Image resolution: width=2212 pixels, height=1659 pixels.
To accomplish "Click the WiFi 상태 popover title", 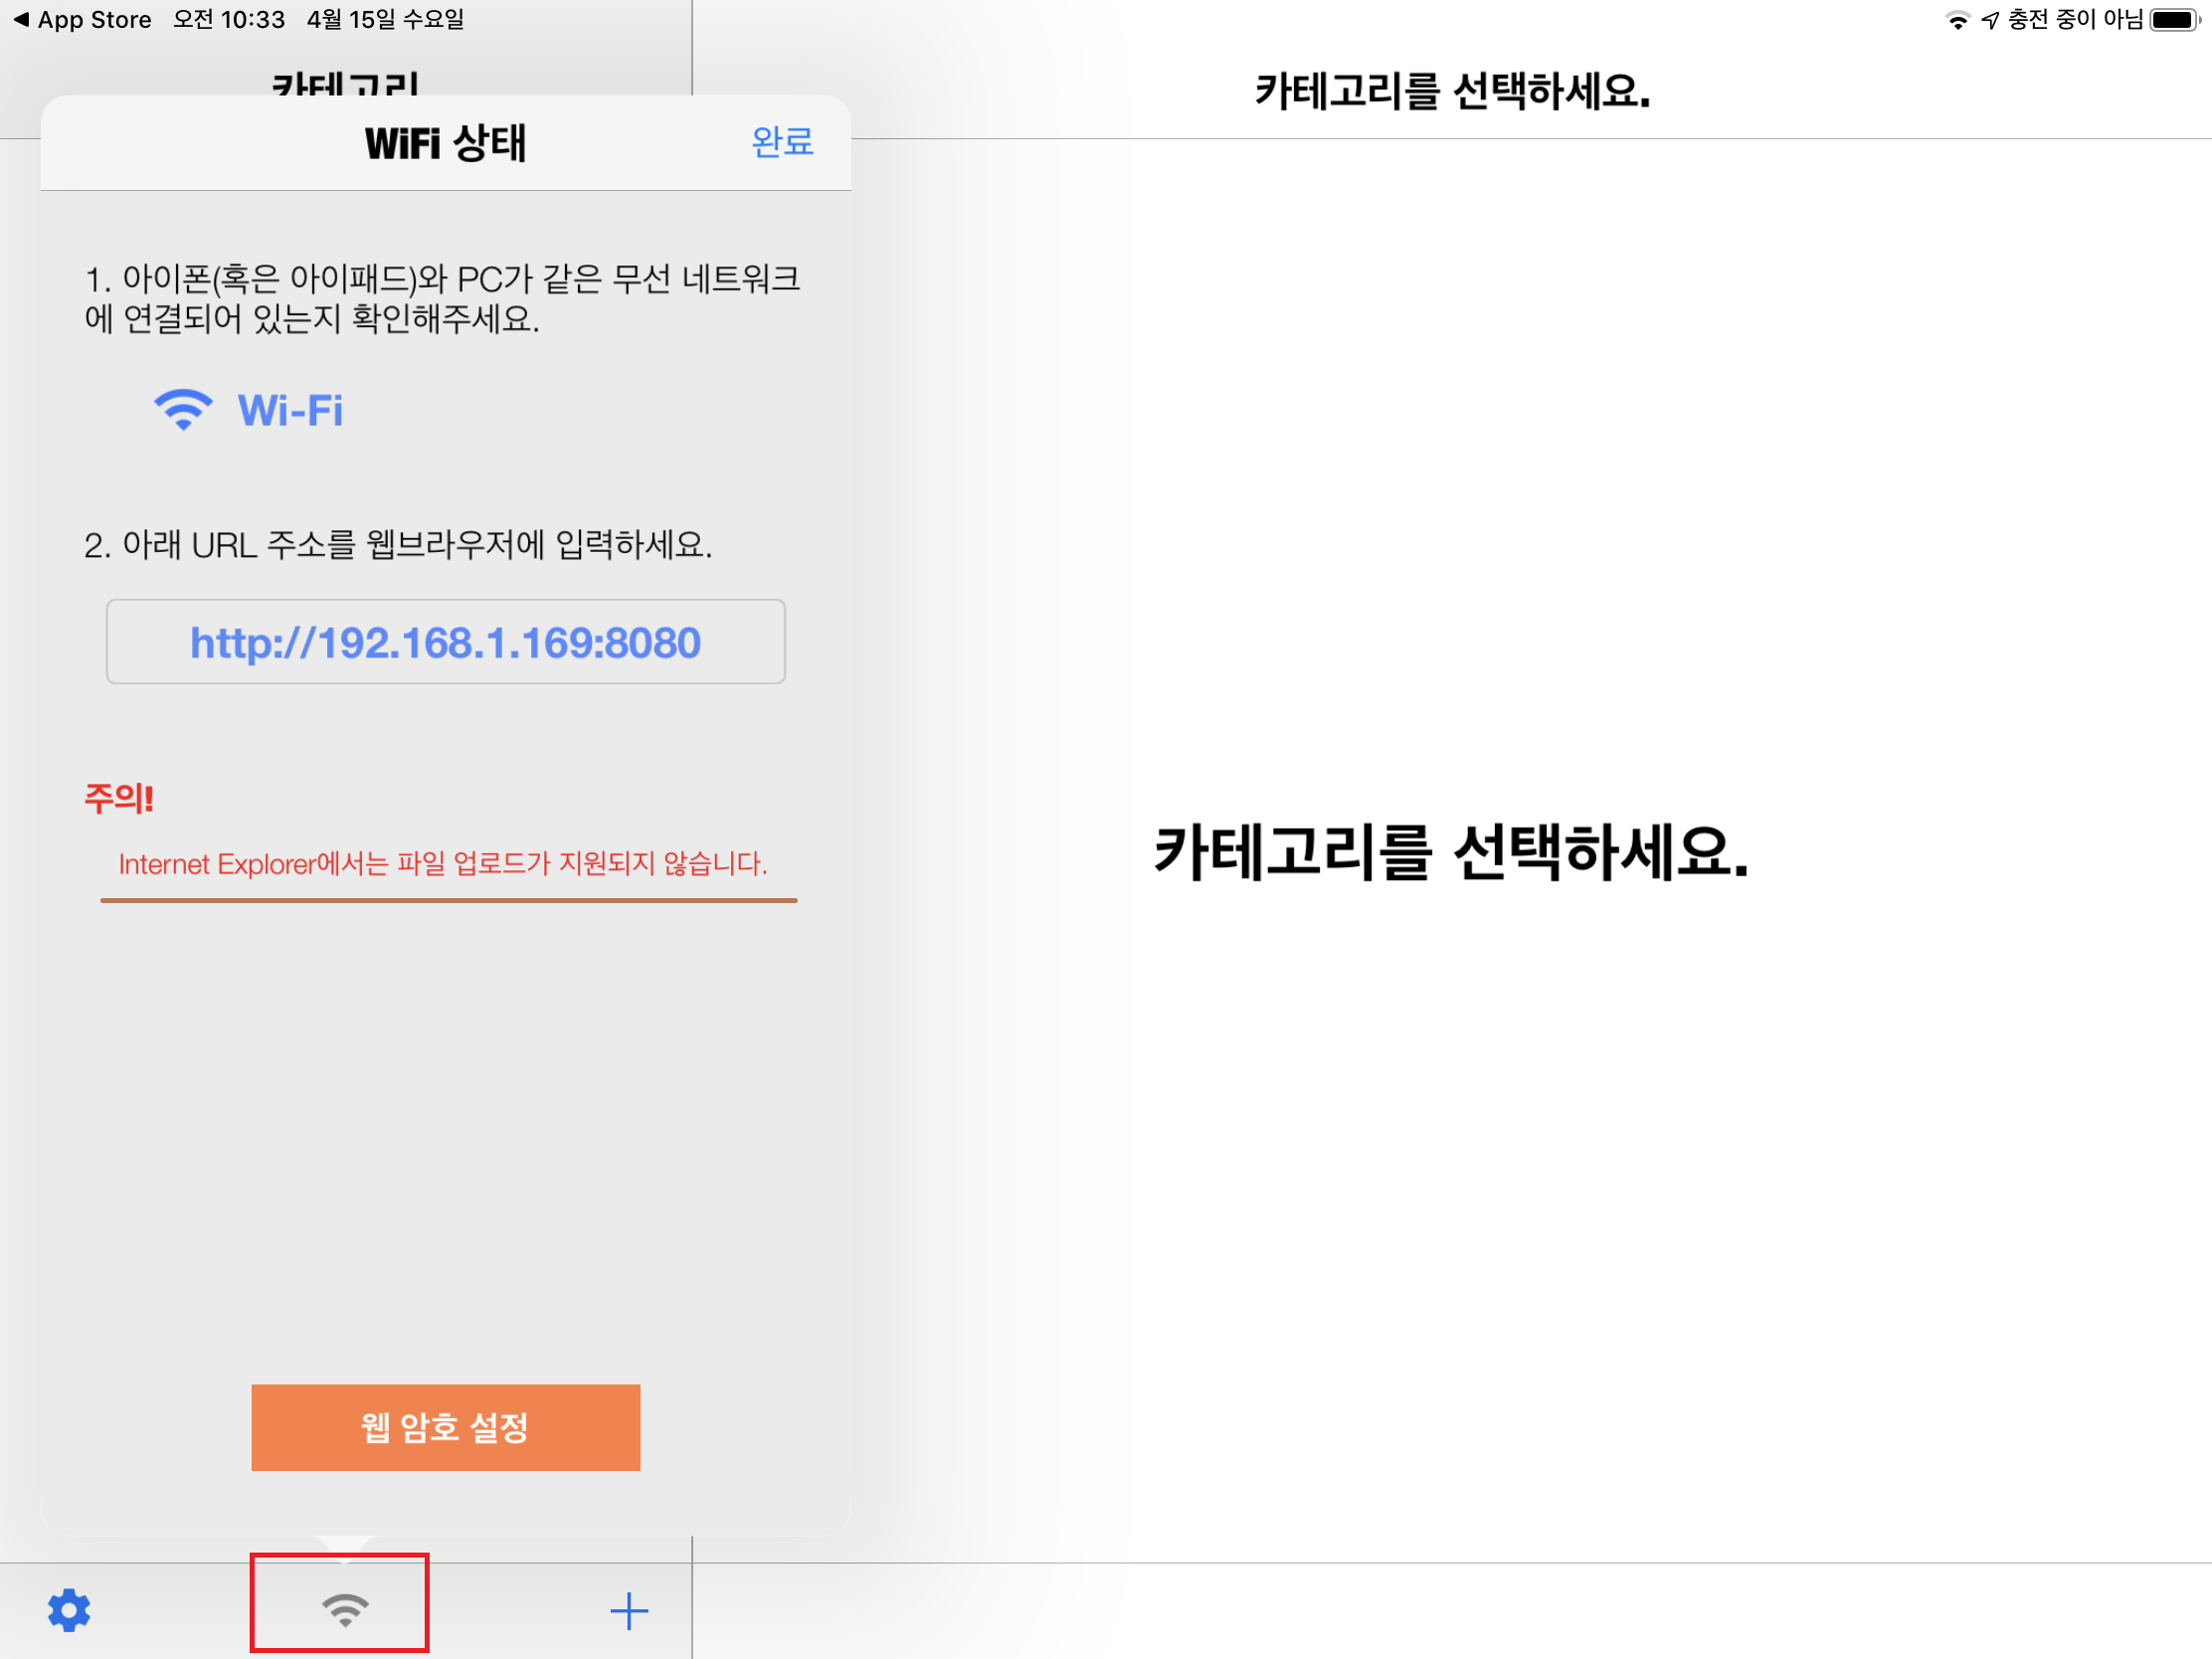I will 445,142.
